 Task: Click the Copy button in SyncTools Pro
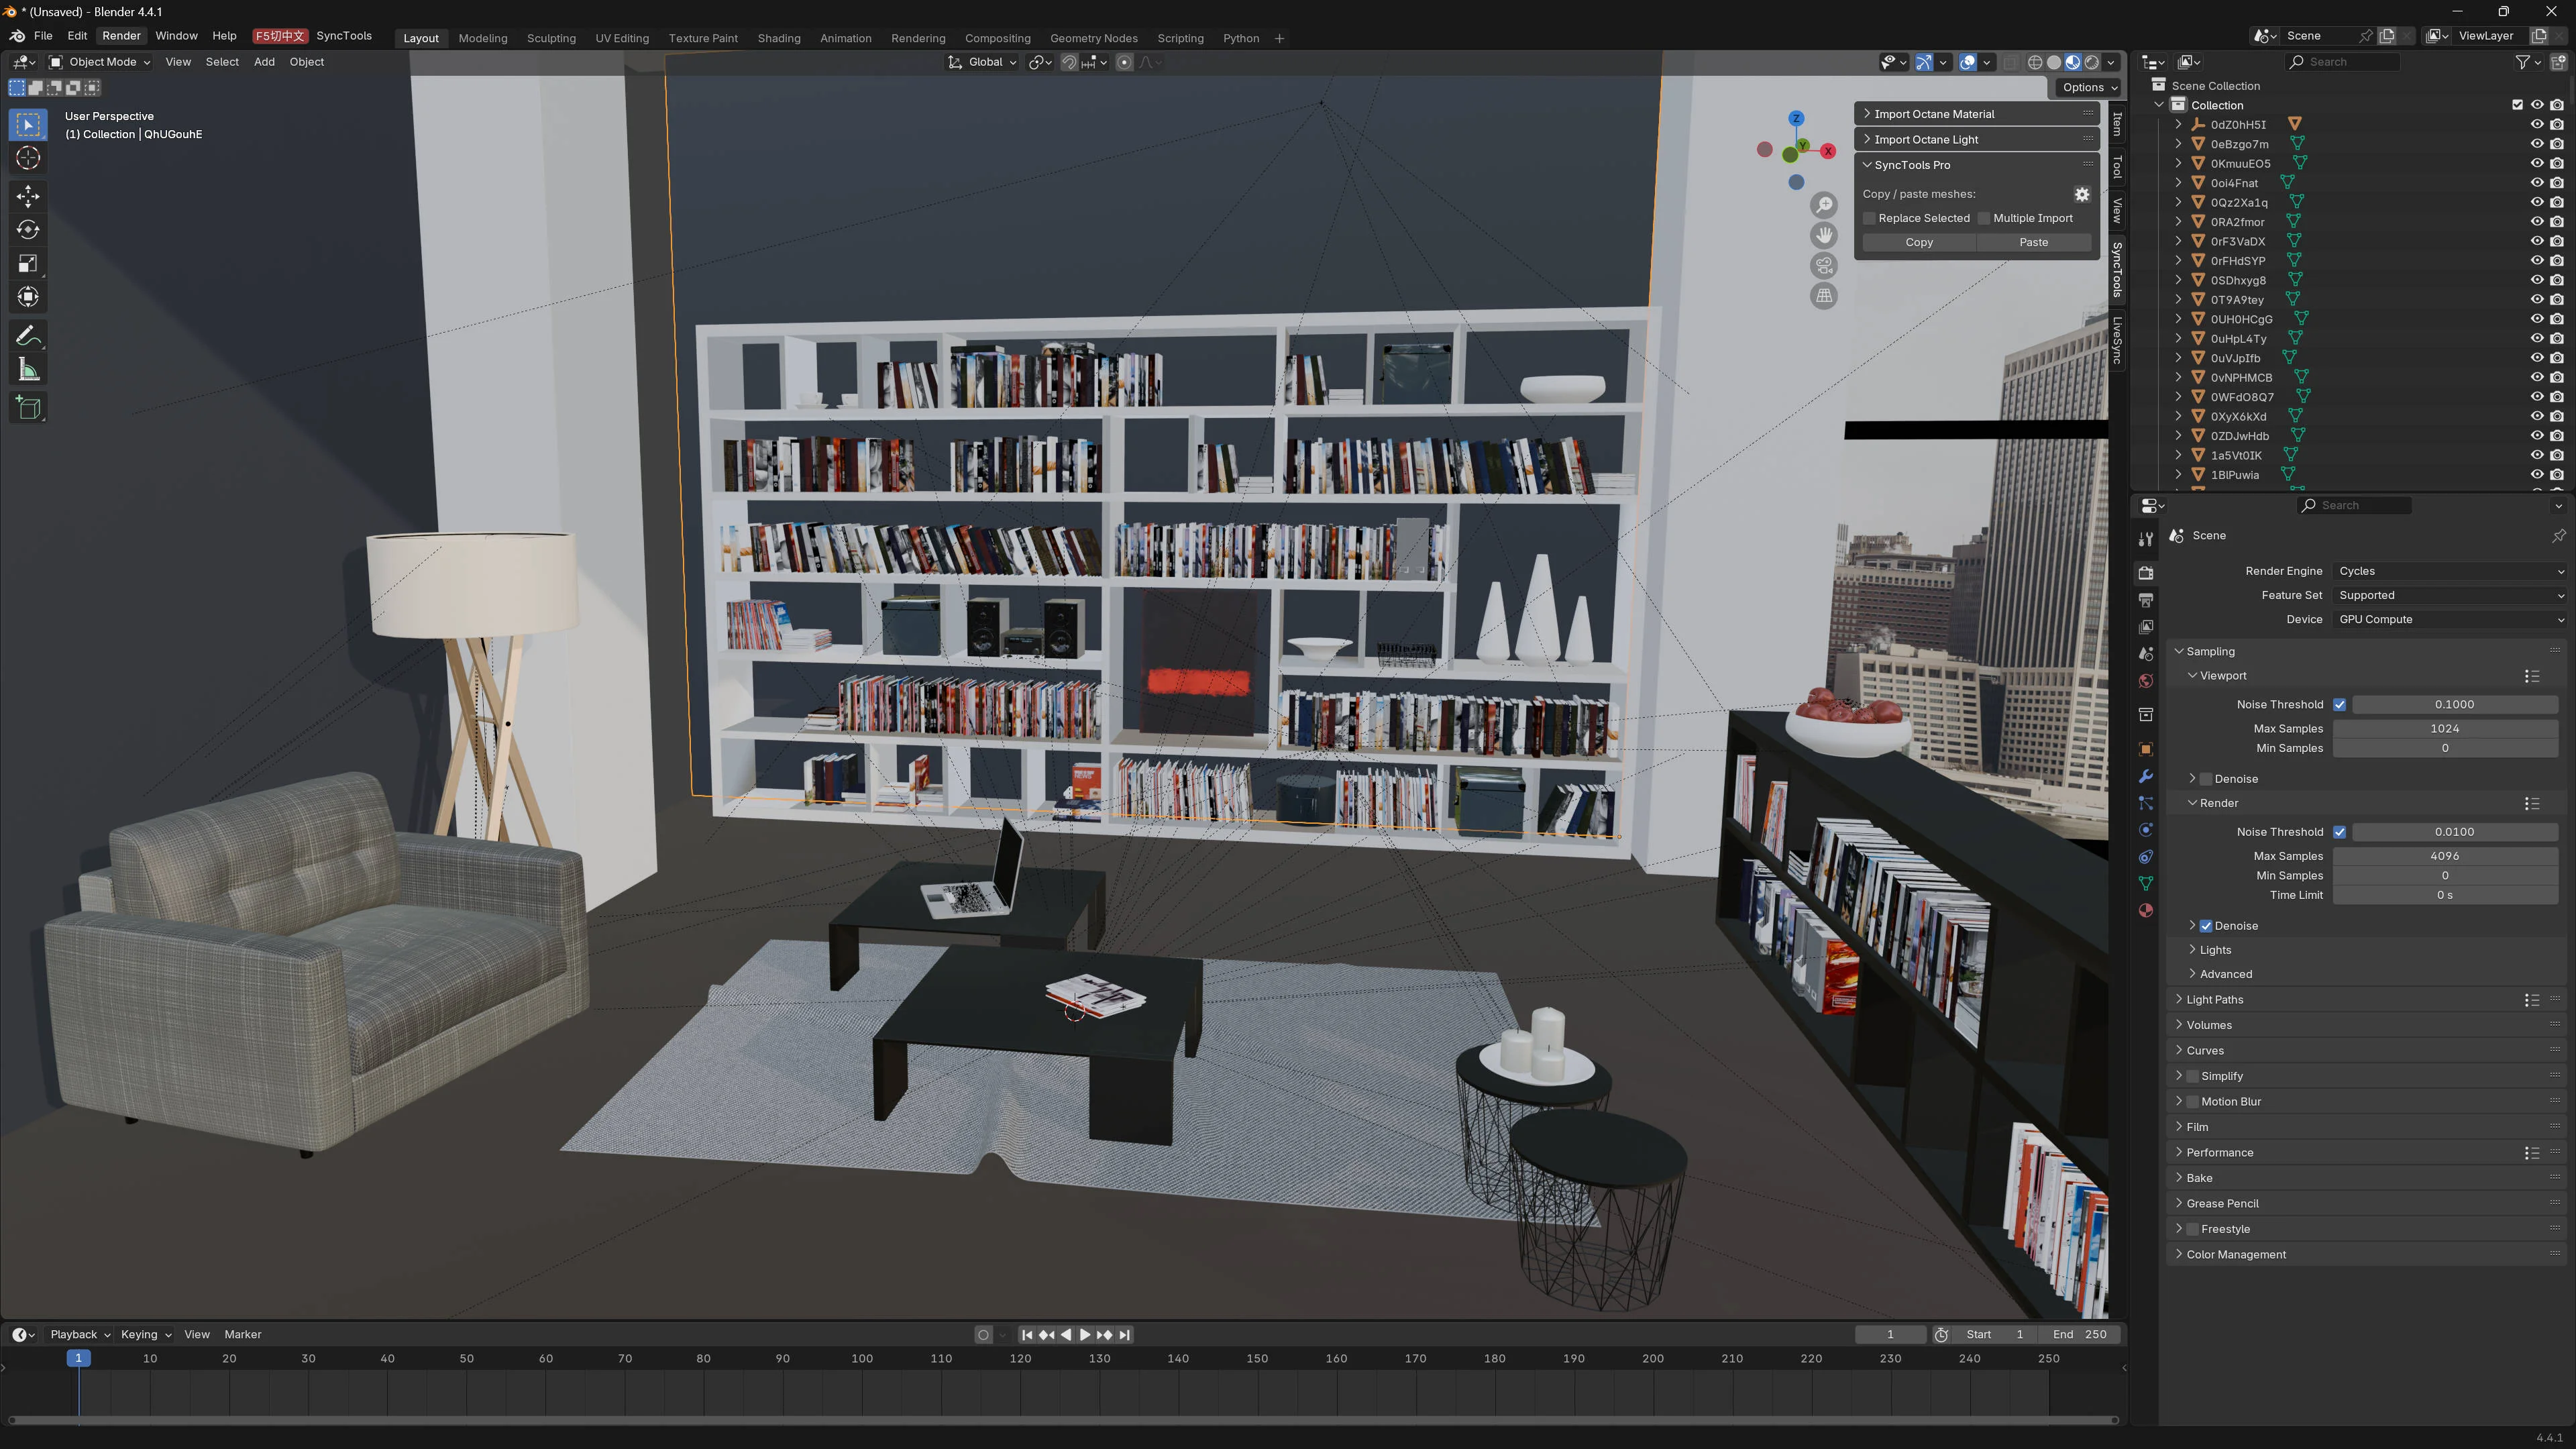pyautogui.click(x=1919, y=243)
